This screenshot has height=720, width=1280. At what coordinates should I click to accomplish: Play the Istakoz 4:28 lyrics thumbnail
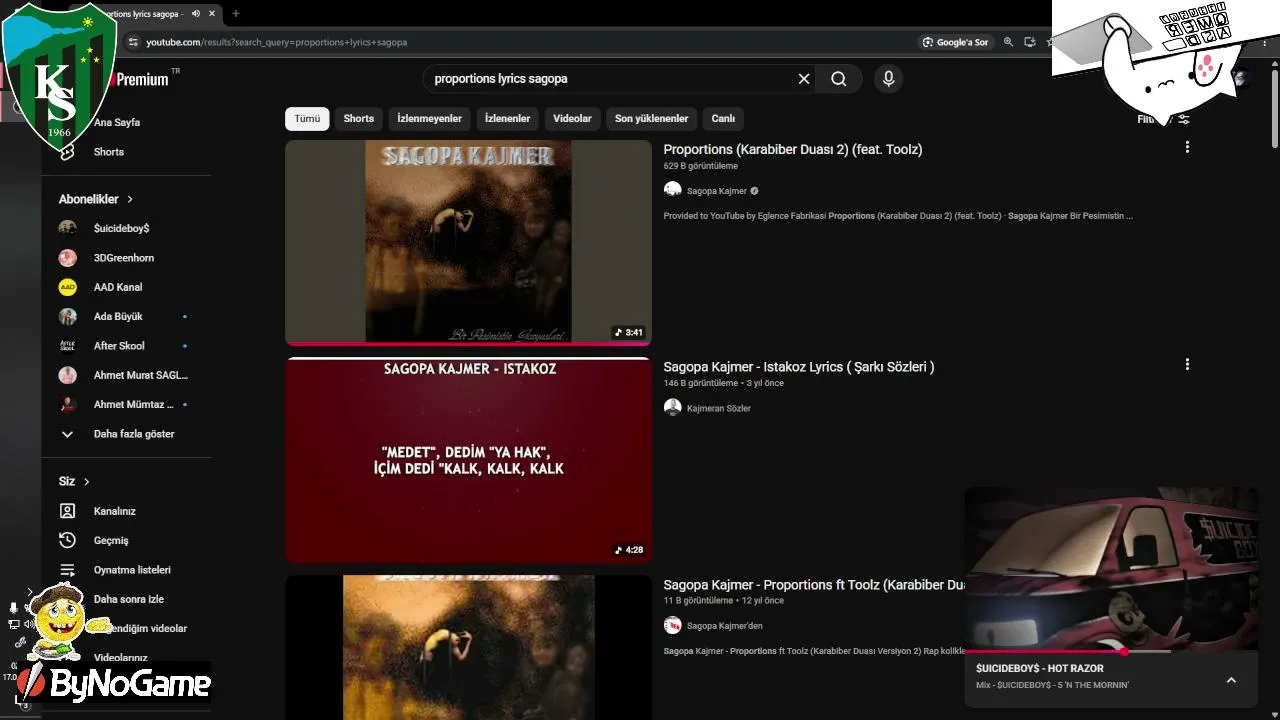pyautogui.click(x=468, y=460)
